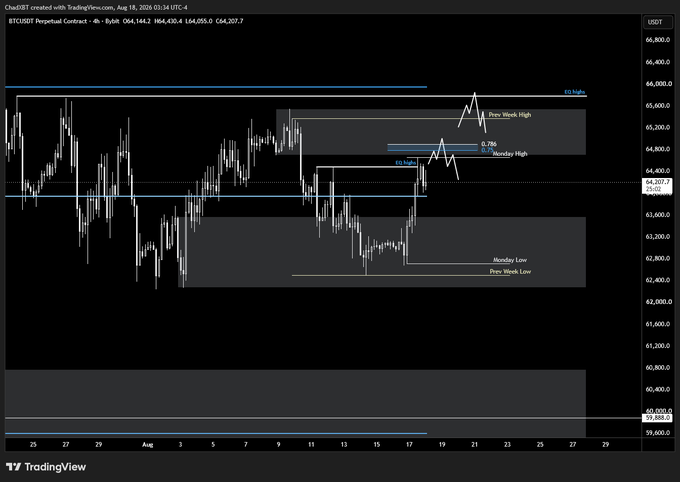Viewport: 680px width, 482px height.
Task: Click 66,800.0 on the price axis
Action: (x=657, y=39)
